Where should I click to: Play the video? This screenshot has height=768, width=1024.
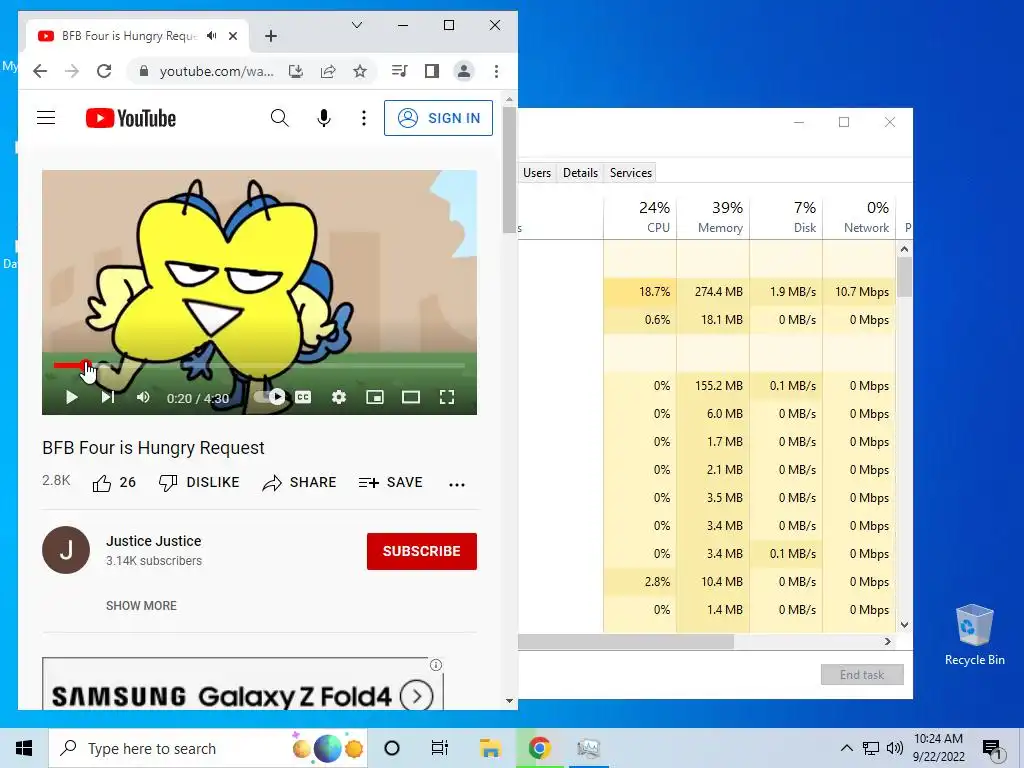72,397
